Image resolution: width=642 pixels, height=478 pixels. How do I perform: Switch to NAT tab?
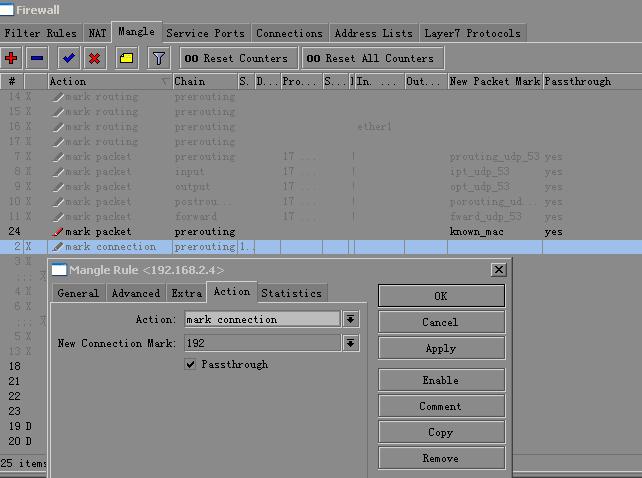click(97, 33)
